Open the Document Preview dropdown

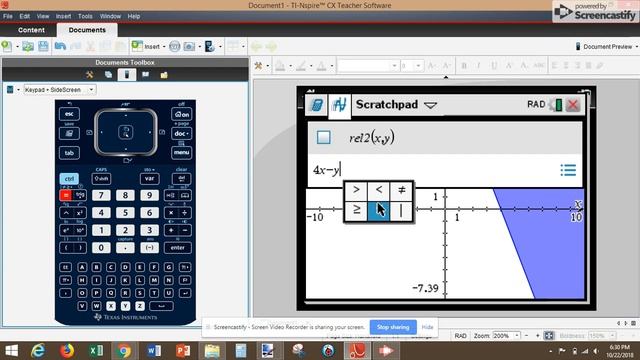[x=607, y=47]
